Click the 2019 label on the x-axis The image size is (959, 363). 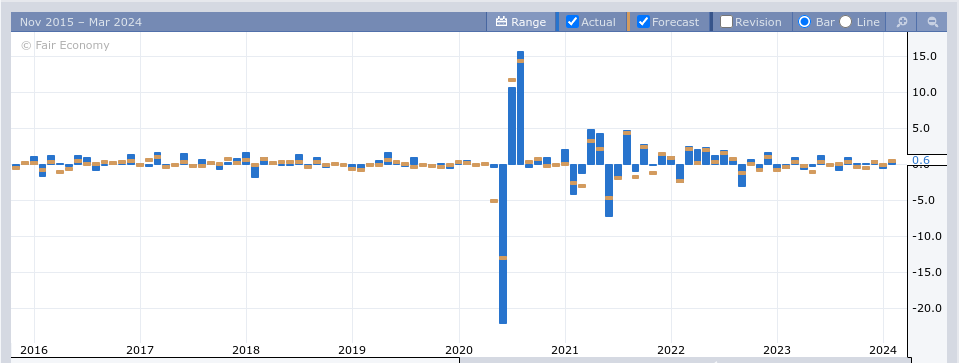pyautogui.click(x=352, y=350)
